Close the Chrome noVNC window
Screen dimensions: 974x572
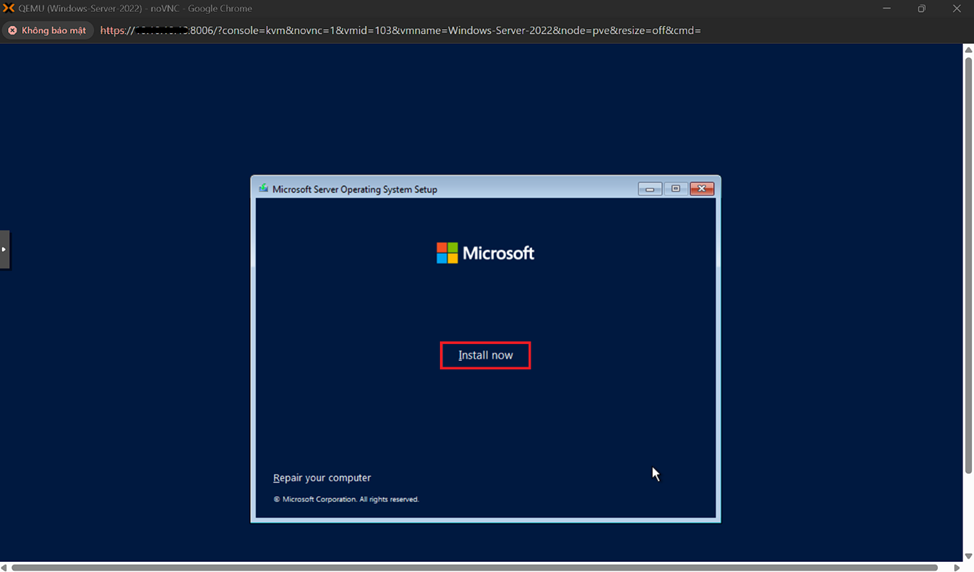[x=956, y=8]
